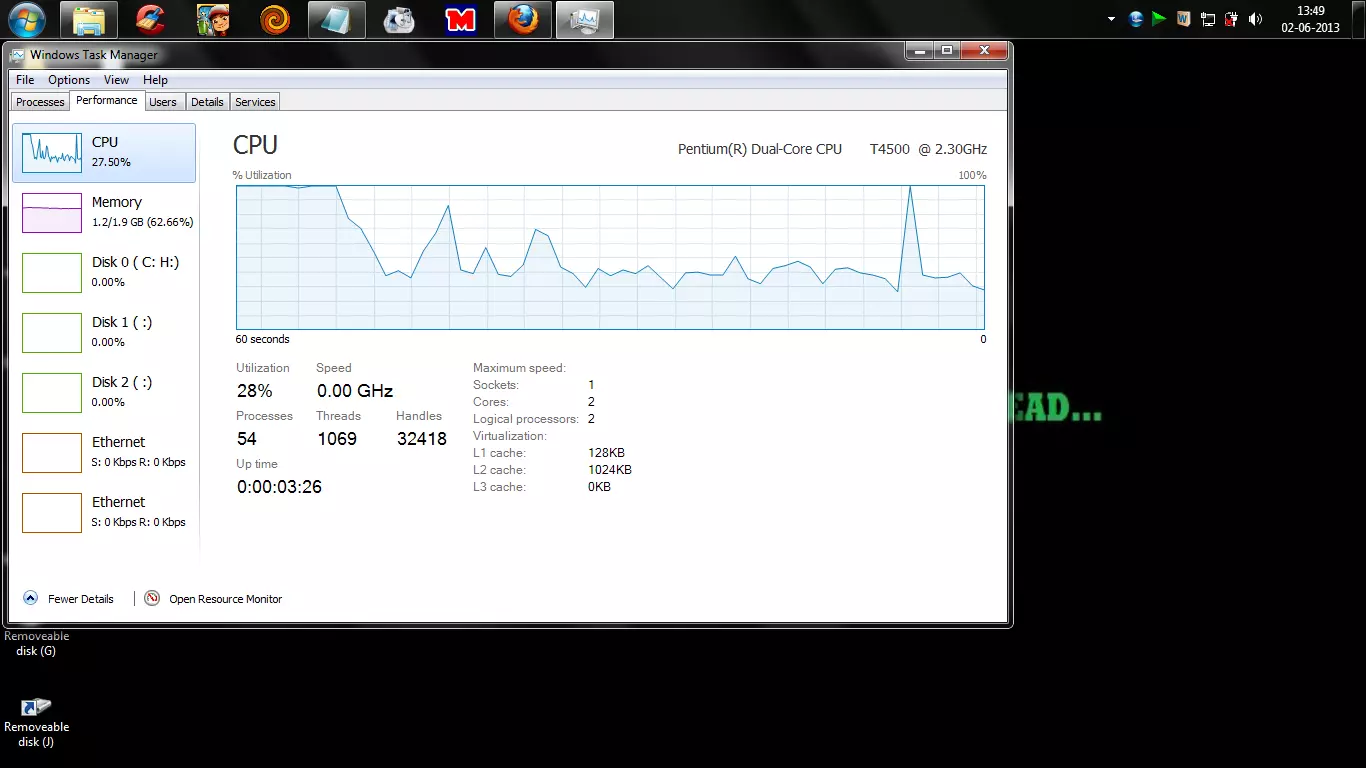Show hidden tray icons arrow
Image resolution: width=1366 pixels, height=768 pixels.
click(x=1111, y=19)
